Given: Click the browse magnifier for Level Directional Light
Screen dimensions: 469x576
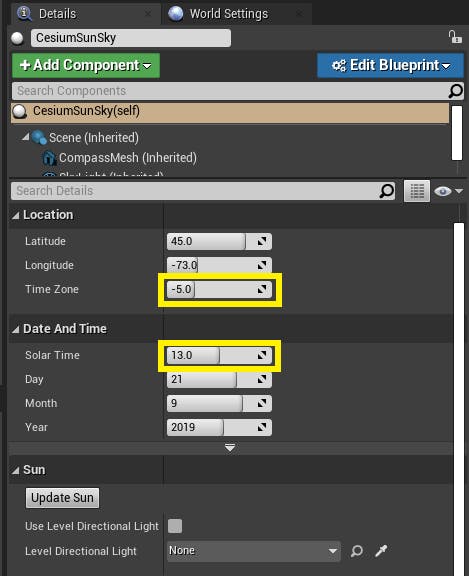Looking at the screenshot, I should [x=356, y=551].
